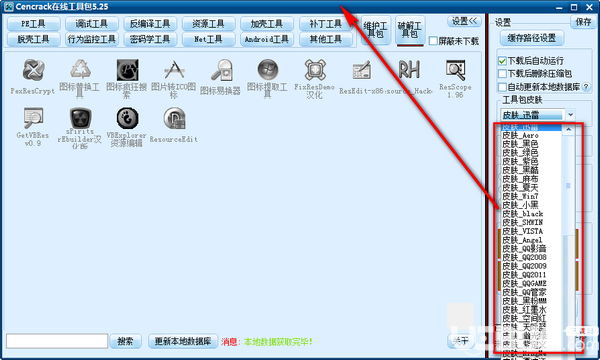This screenshot has width=600, height=360.
Task: Launch the 图标提取工具 icon
Action: [268, 70]
